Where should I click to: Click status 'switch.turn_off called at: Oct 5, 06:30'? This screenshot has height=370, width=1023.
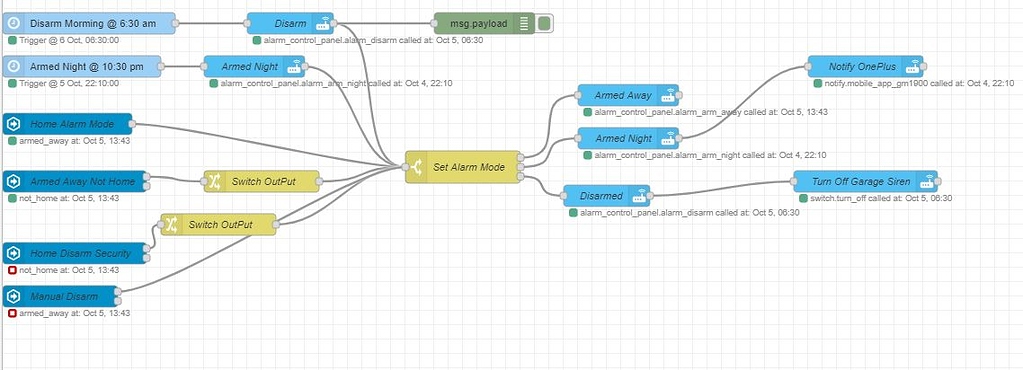click(x=881, y=198)
